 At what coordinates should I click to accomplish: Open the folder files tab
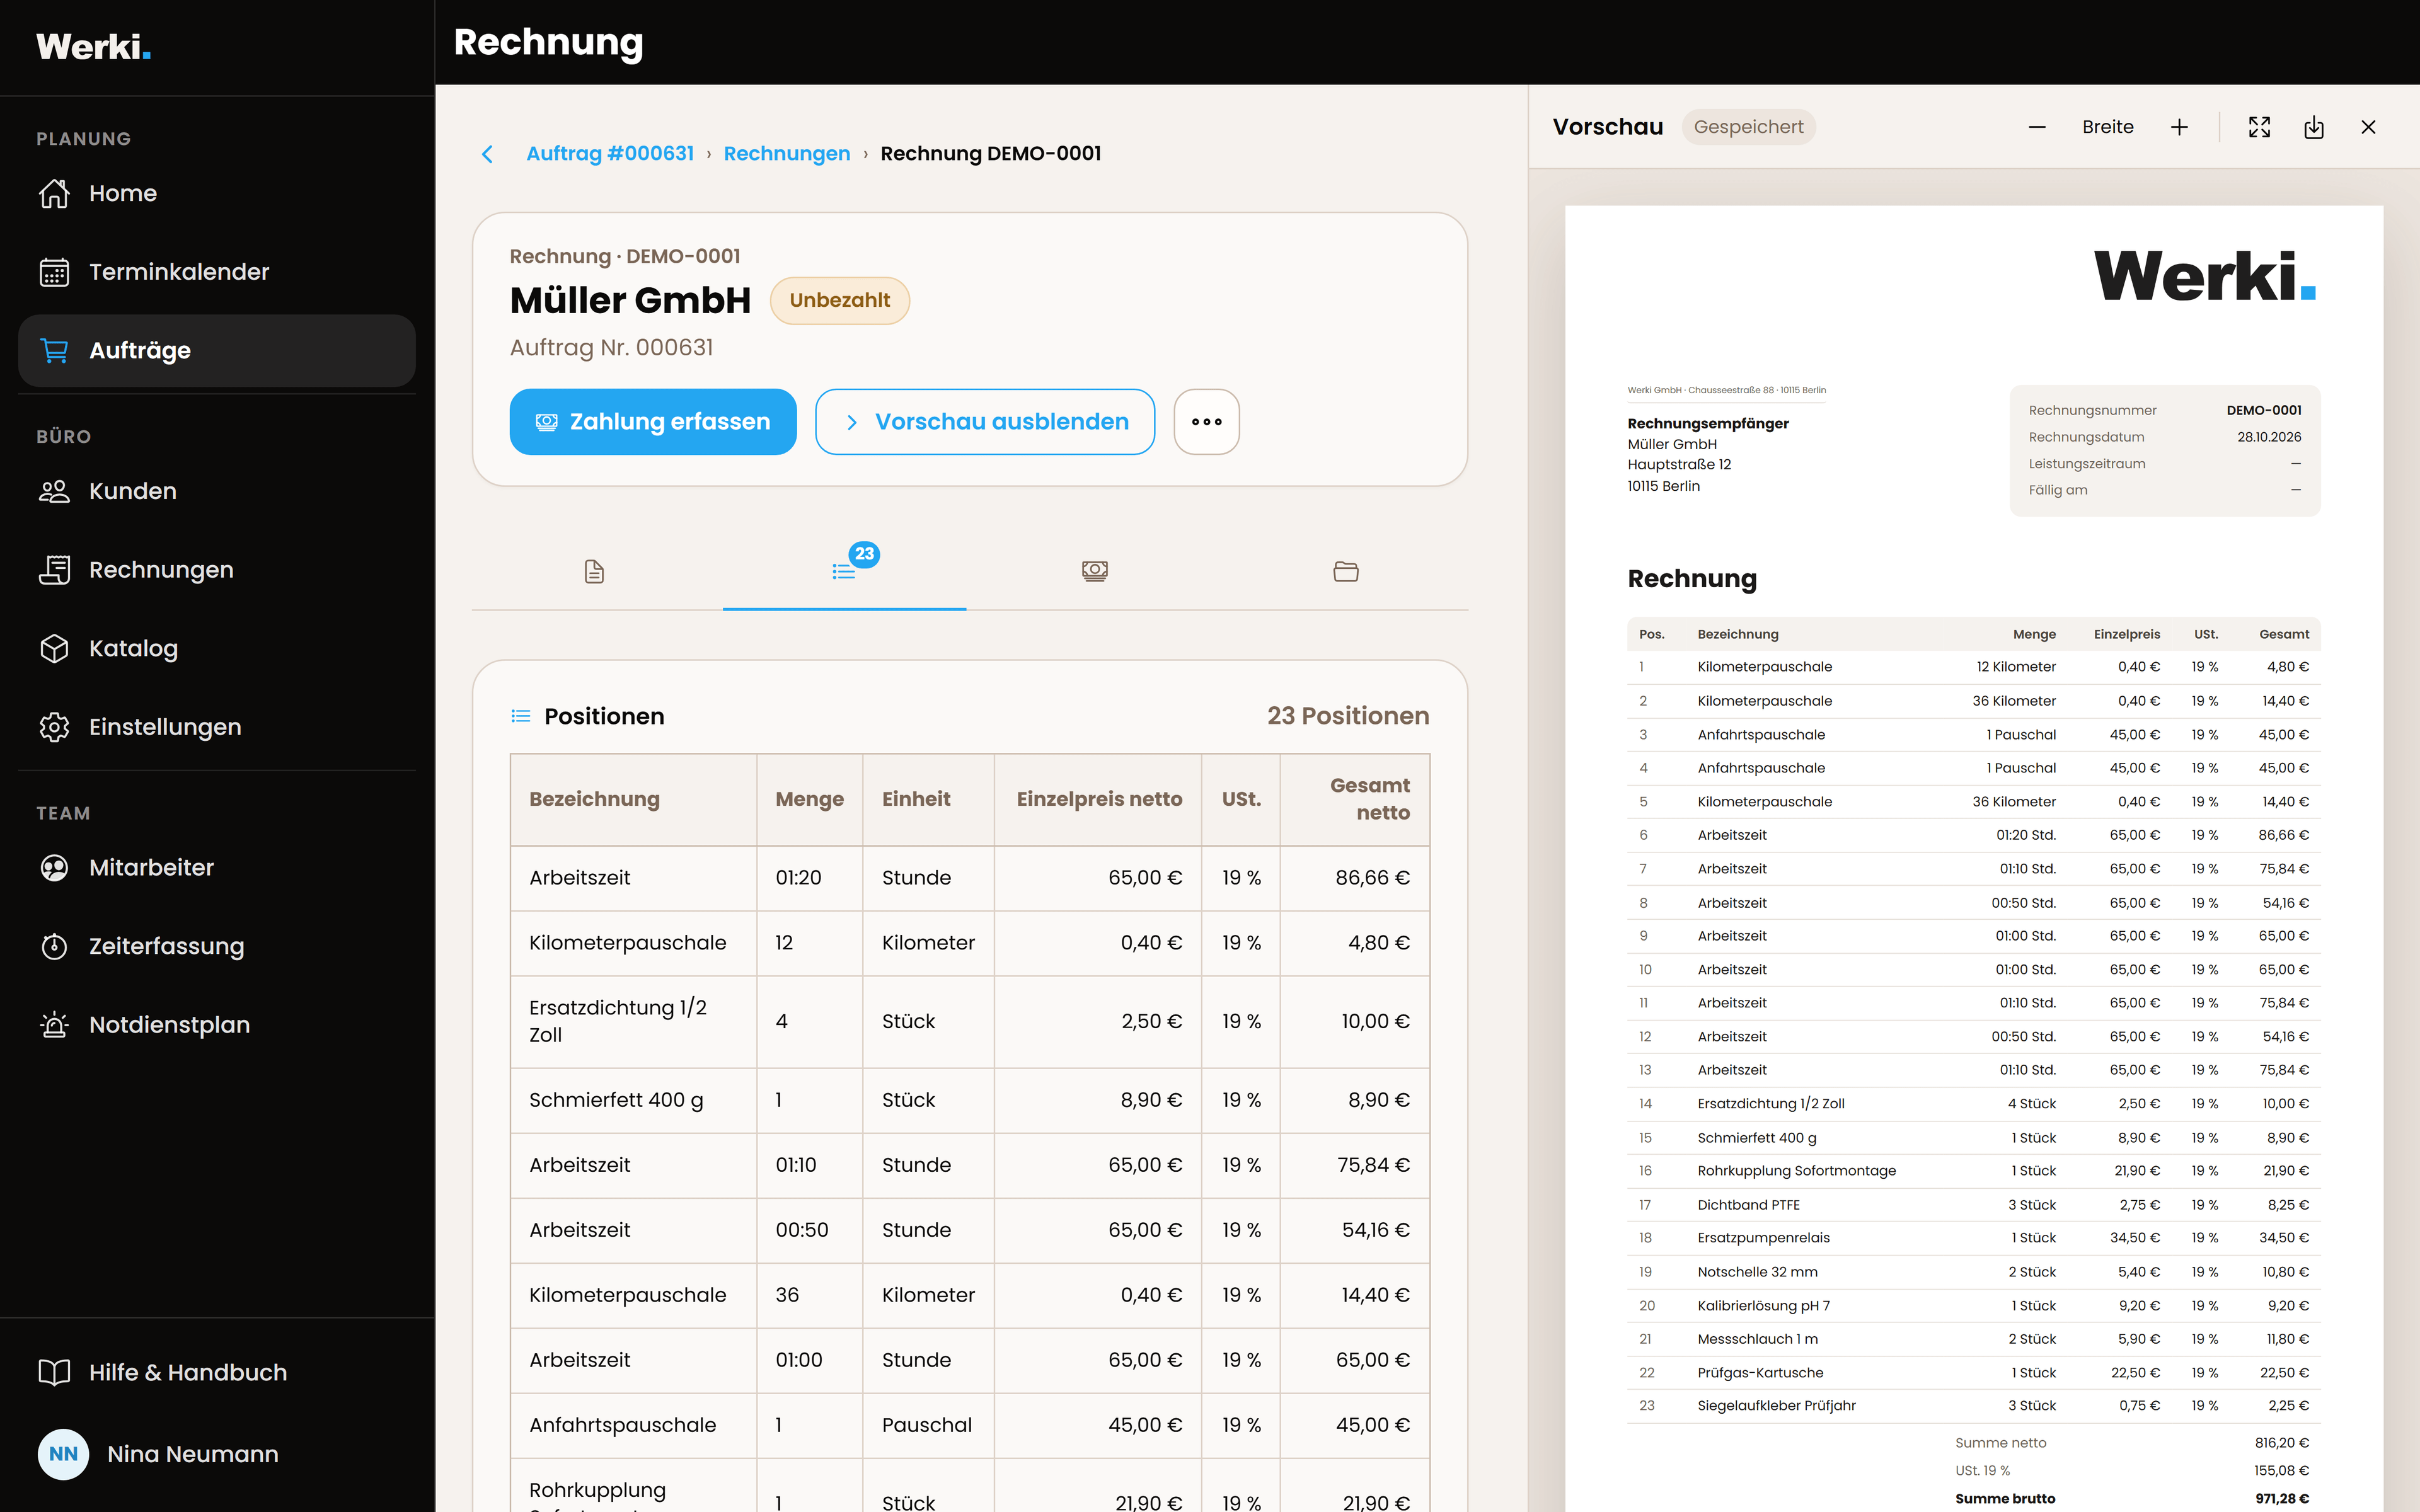[x=1345, y=571]
